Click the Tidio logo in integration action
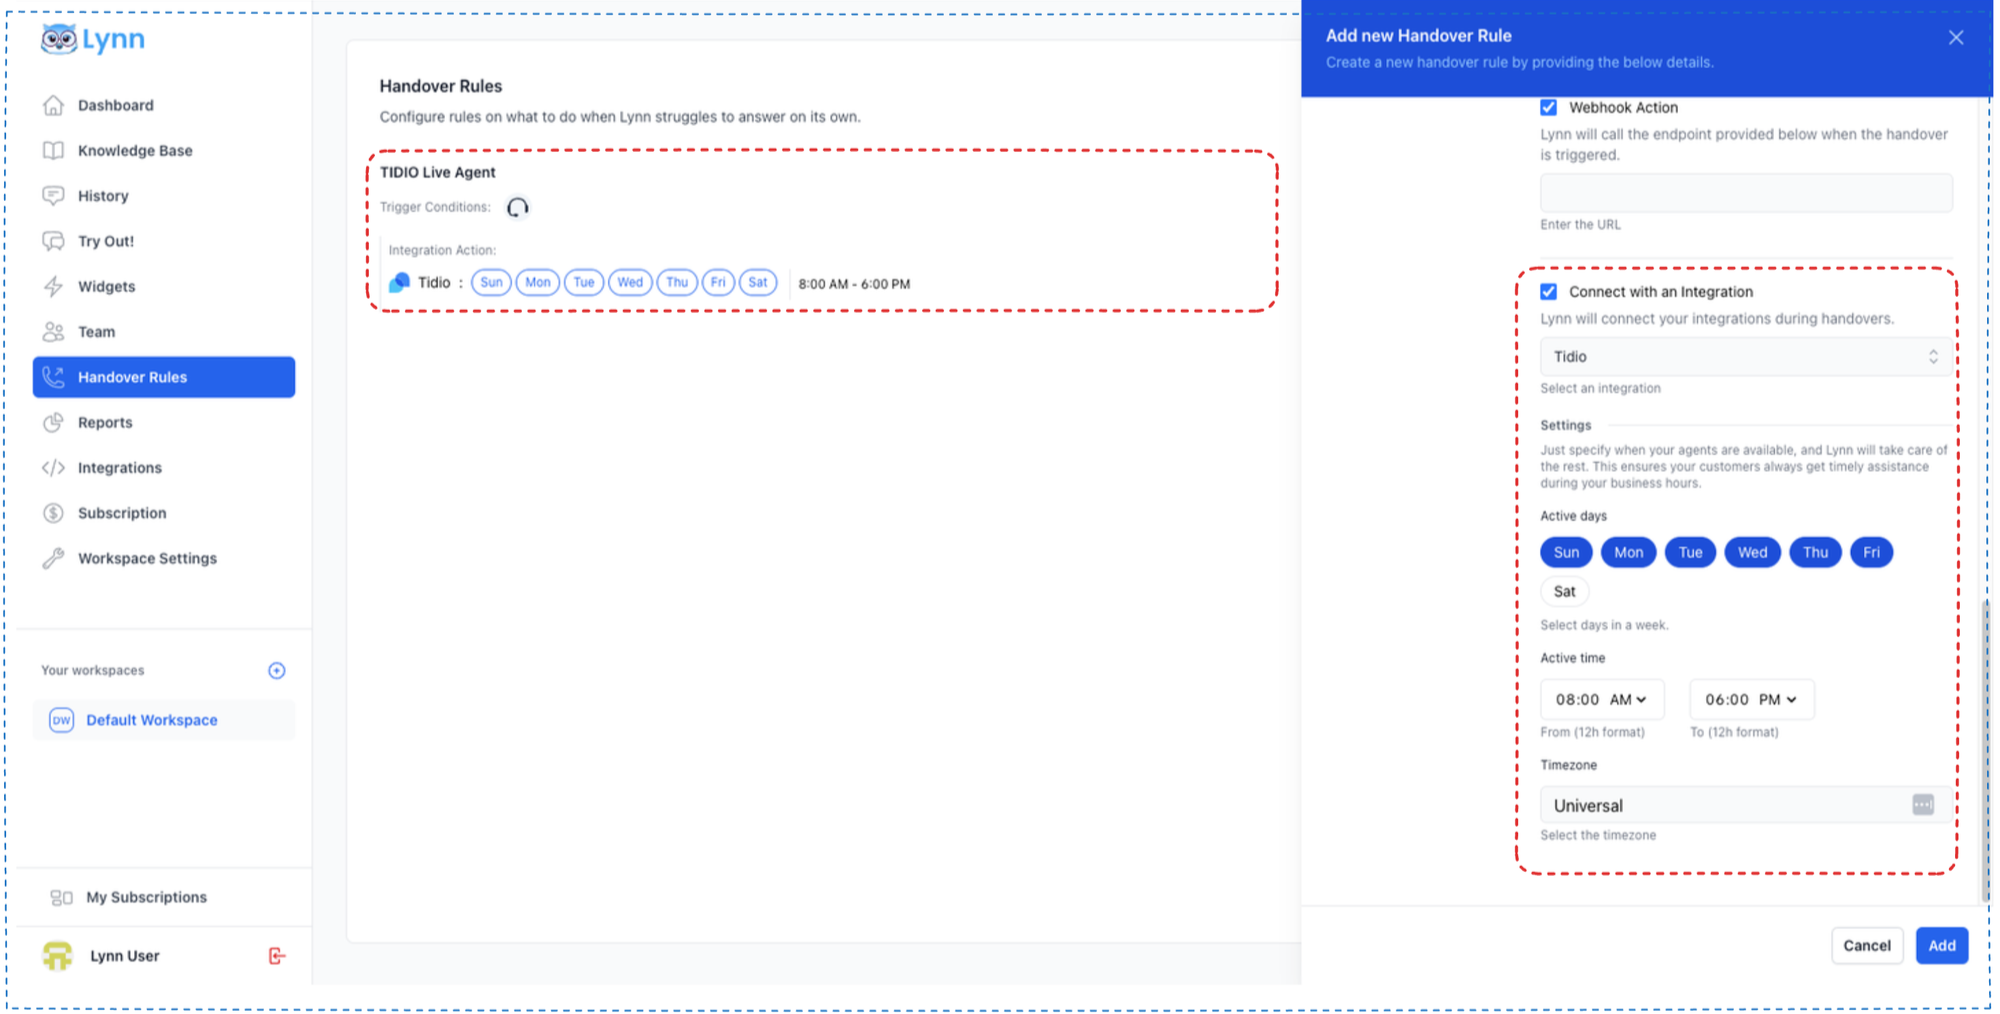Image resolution: width=2000 pixels, height=1014 pixels. pos(399,283)
